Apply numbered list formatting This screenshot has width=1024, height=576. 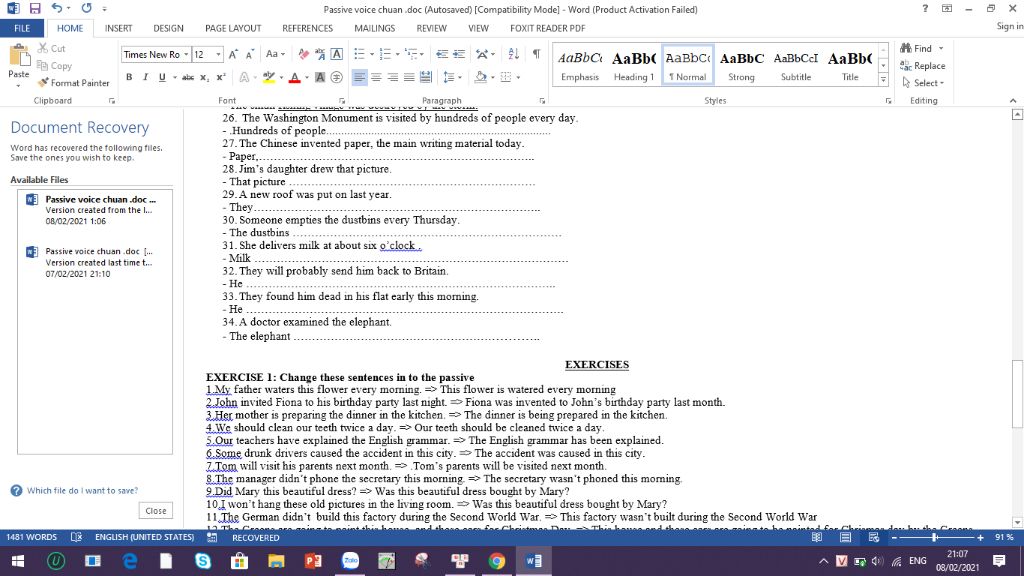tap(385, 54)
